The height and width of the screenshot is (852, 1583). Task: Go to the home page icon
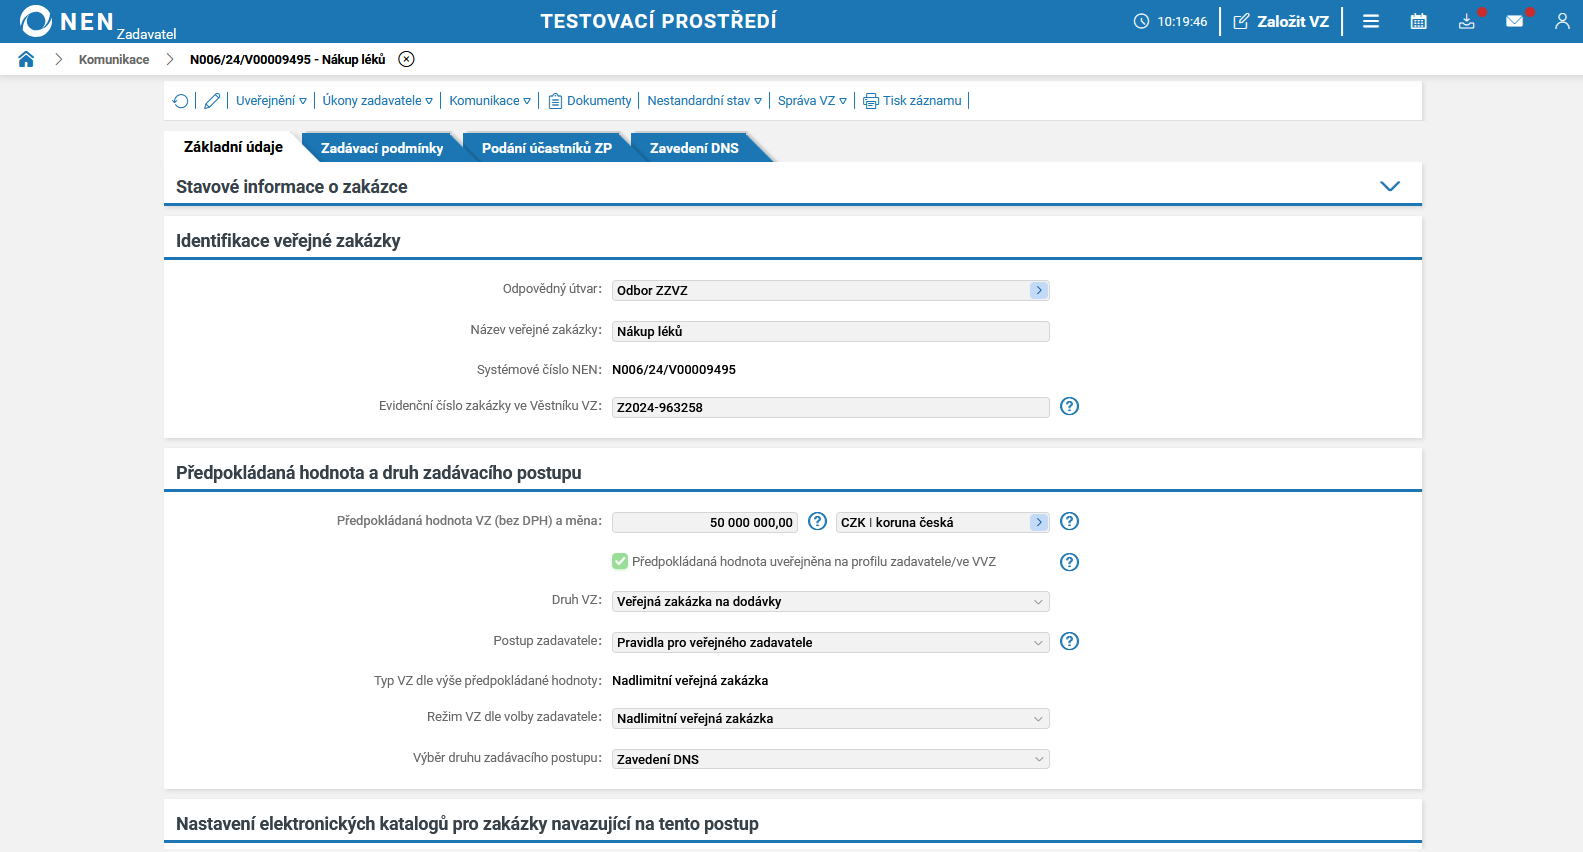(x=26, y=59)
